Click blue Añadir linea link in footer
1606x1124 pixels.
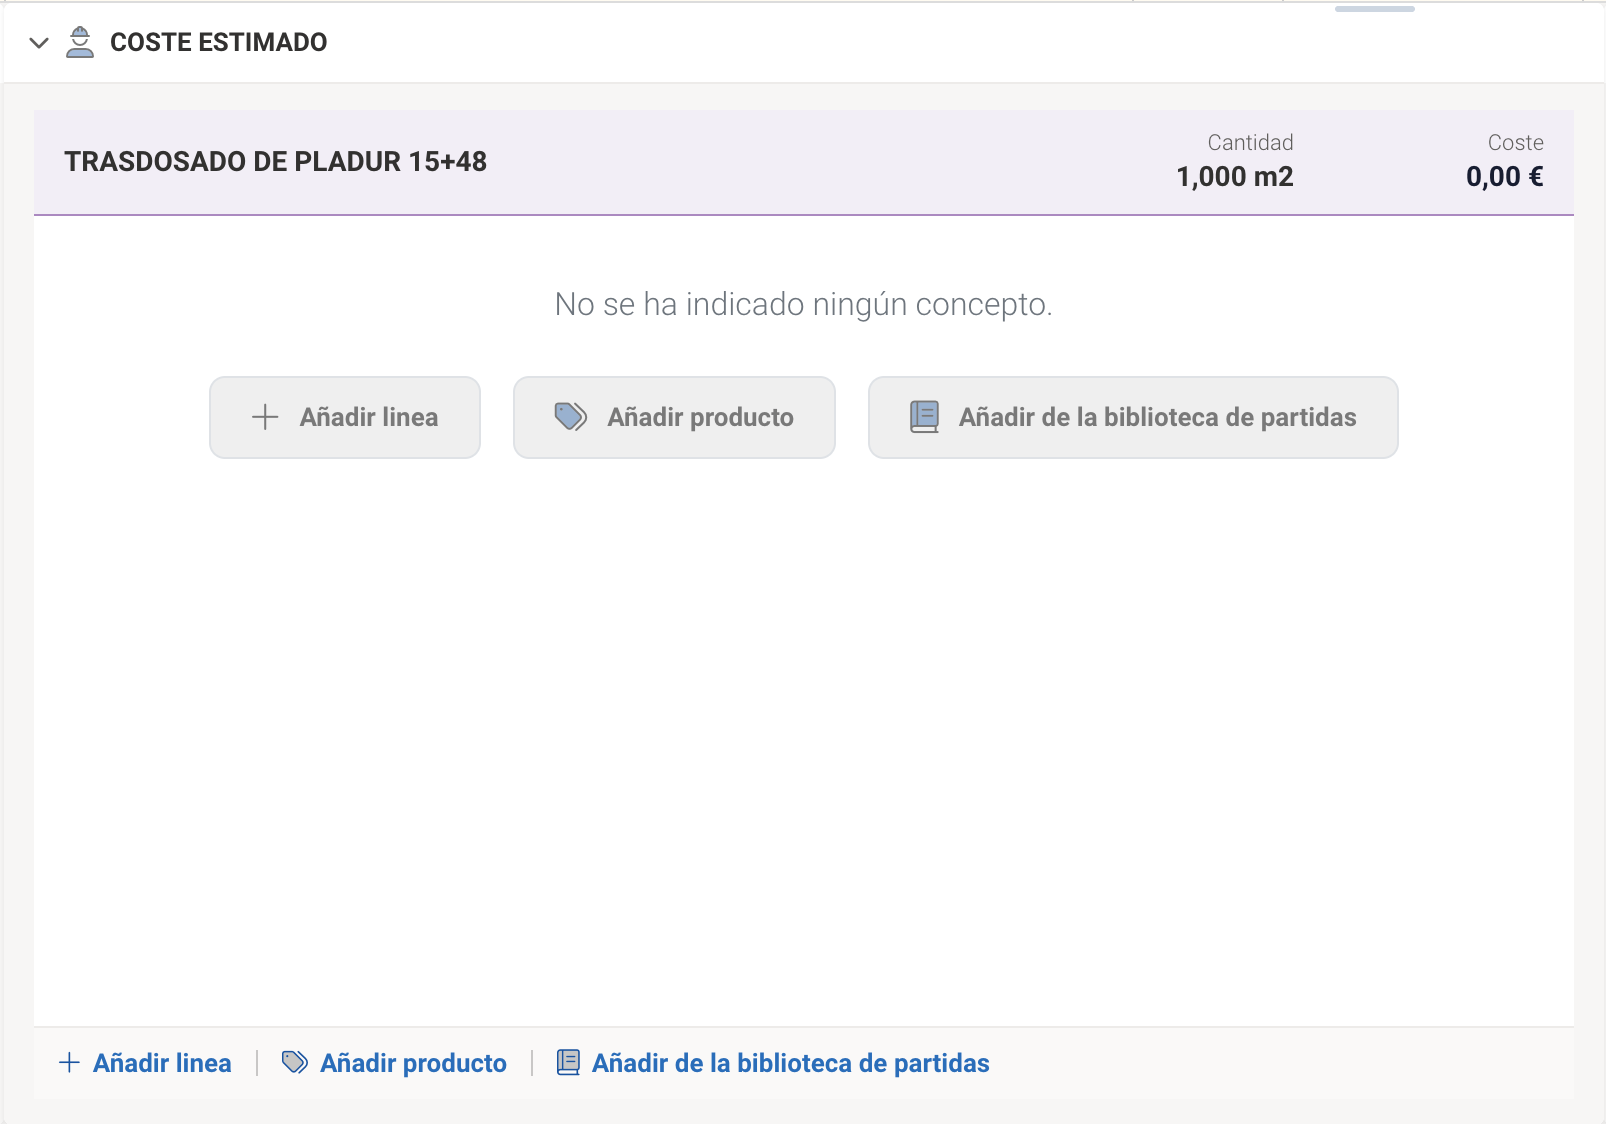click(x=162, y=1063)
